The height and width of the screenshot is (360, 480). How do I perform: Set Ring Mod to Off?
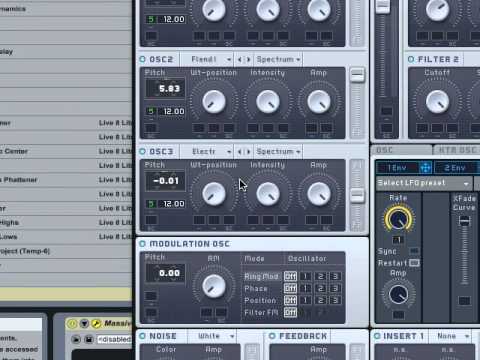pos(290,276)
